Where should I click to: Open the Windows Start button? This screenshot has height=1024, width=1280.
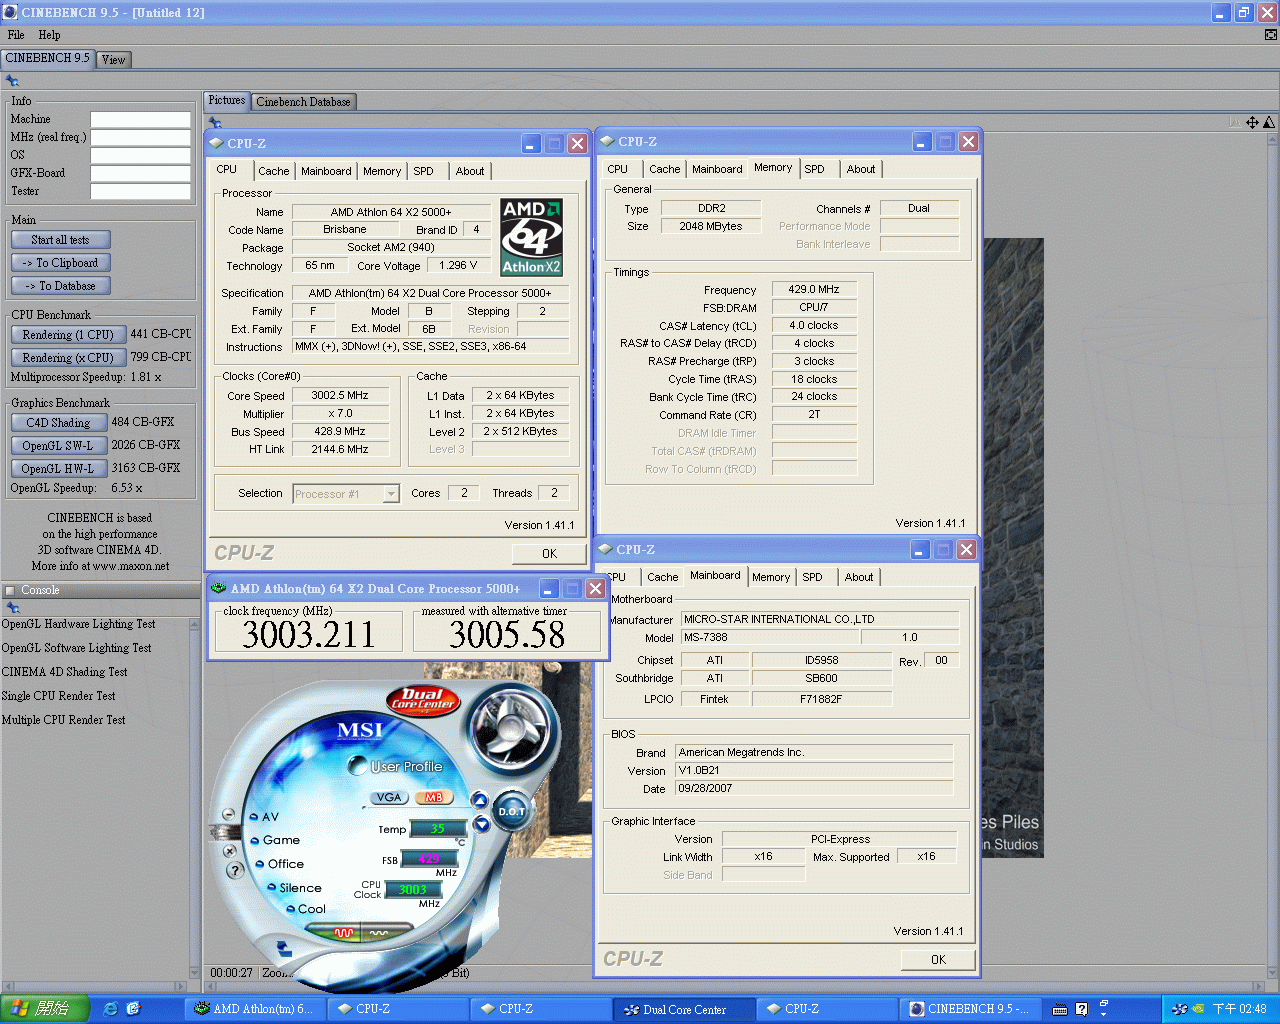[x=45, y=1009]
